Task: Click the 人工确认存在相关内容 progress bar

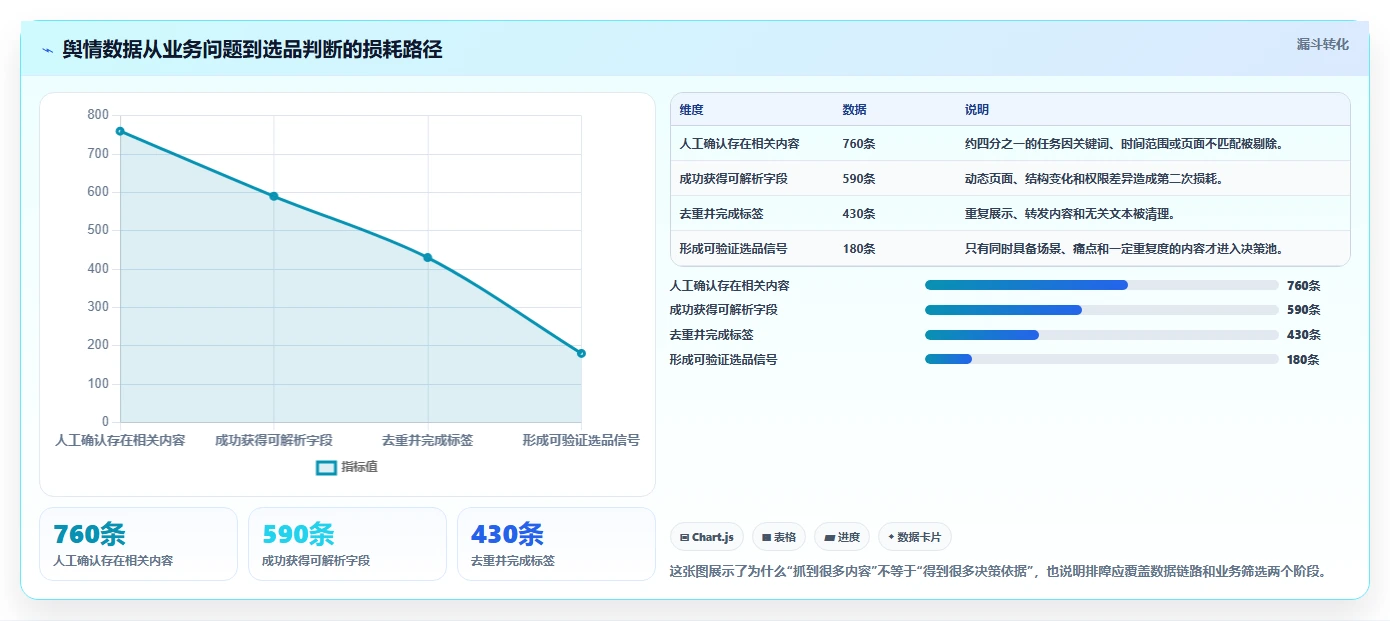Action: pos(1102,285)
